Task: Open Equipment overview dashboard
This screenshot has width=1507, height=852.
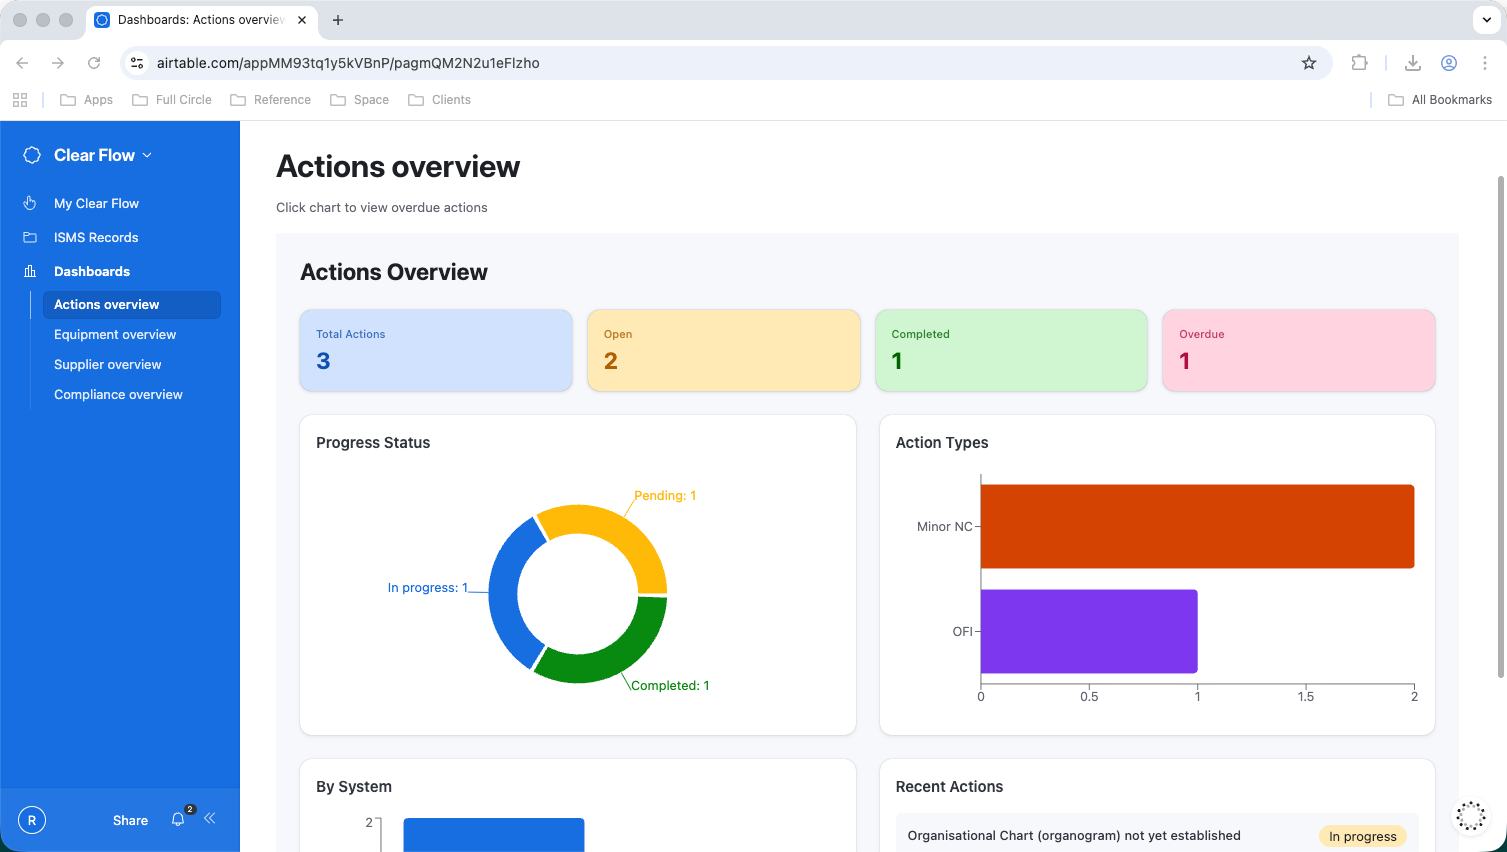Action: click(x=115, y=335)
